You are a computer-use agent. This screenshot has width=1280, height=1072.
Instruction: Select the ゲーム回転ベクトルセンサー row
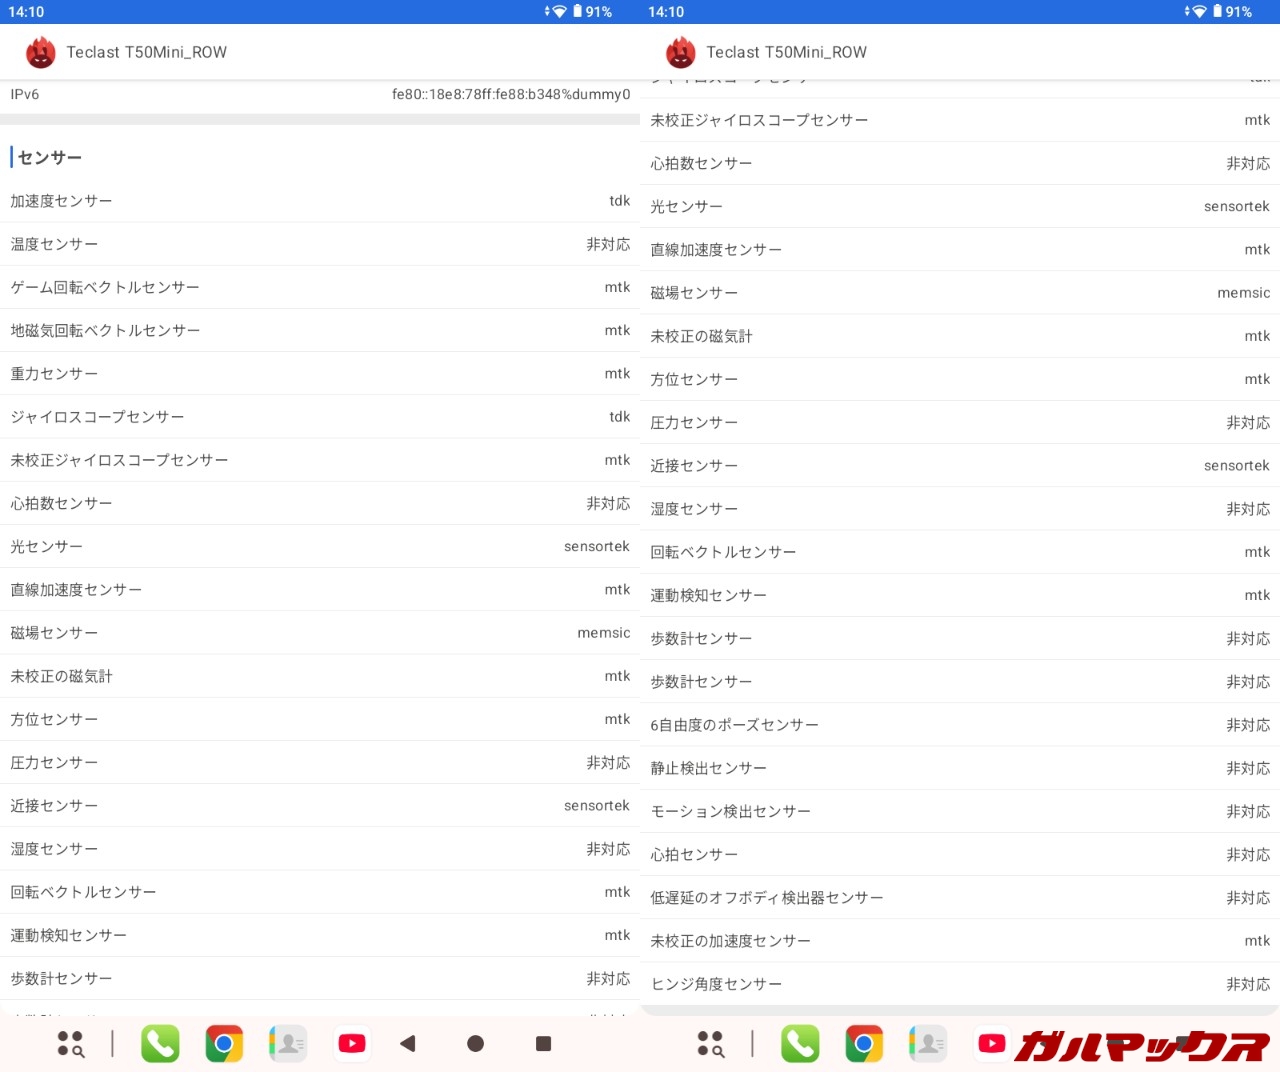click(x=320, y=287)
